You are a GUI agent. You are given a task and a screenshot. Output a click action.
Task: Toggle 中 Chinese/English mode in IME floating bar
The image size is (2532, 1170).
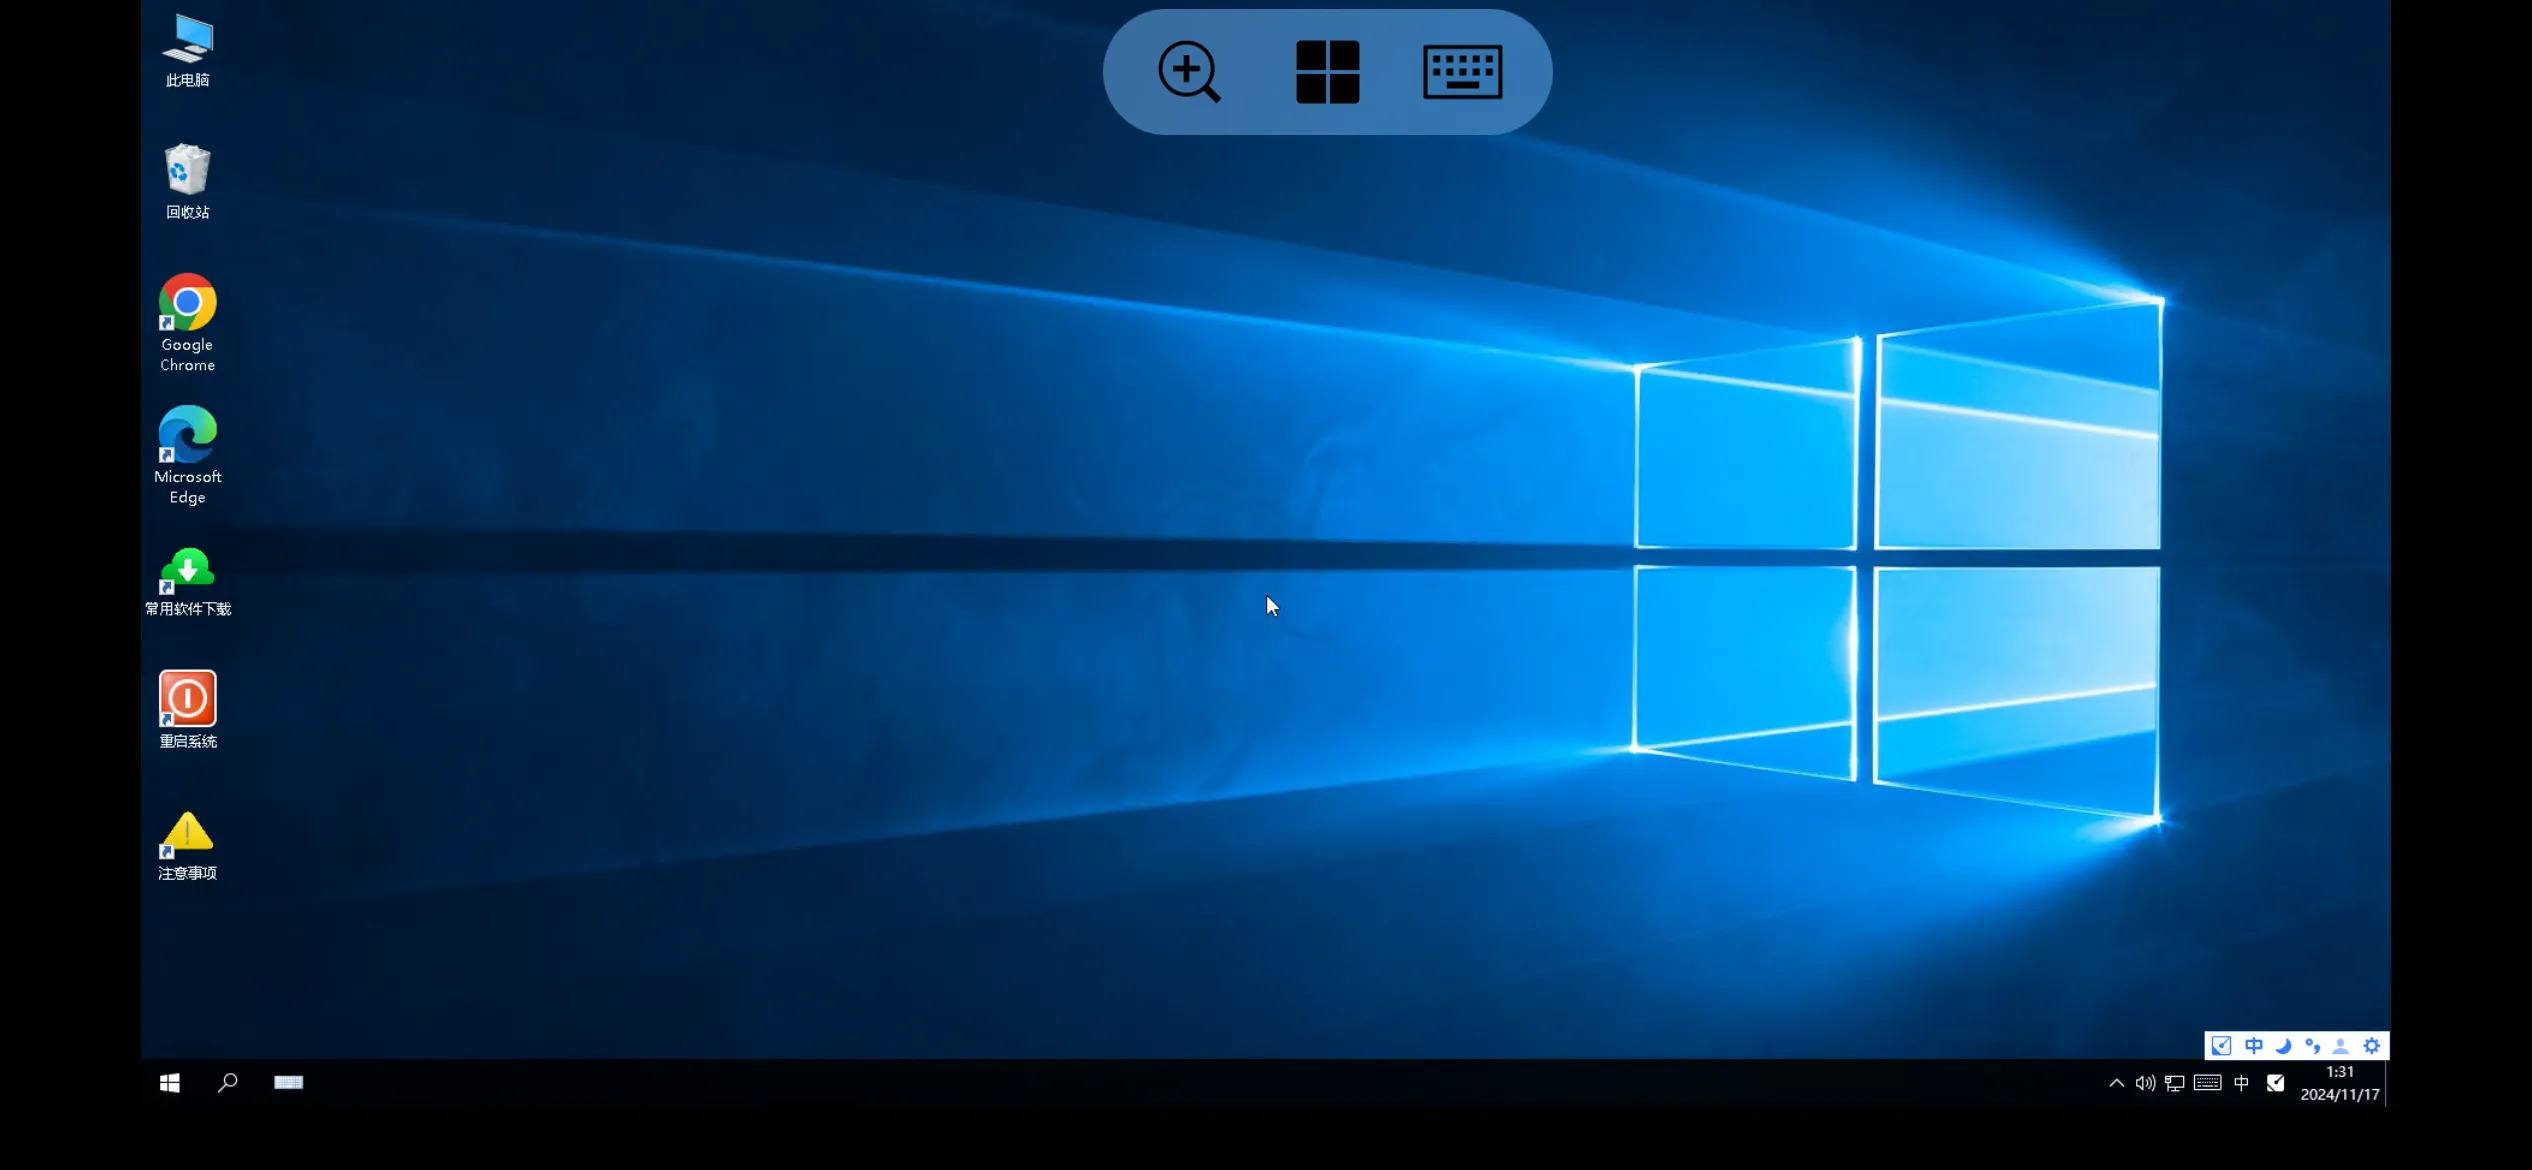click(x=2253, y=1046)
